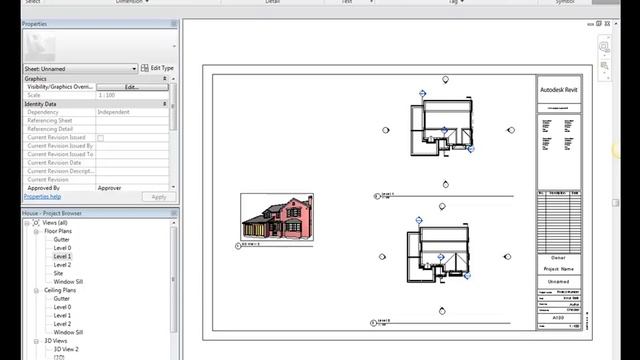640x360 pixels.
Task: Close the Properties palette with its X
Action: (x=174, y=24)
